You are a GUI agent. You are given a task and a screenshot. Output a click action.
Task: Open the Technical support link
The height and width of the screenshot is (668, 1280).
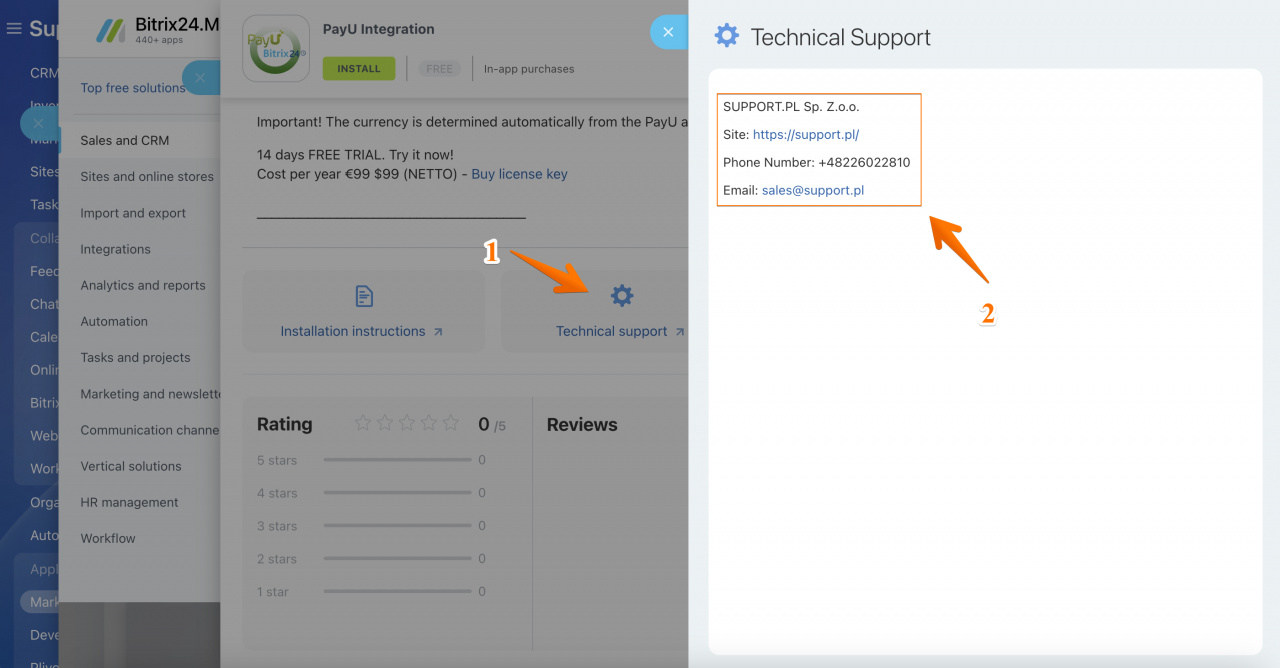coord(611,331)
